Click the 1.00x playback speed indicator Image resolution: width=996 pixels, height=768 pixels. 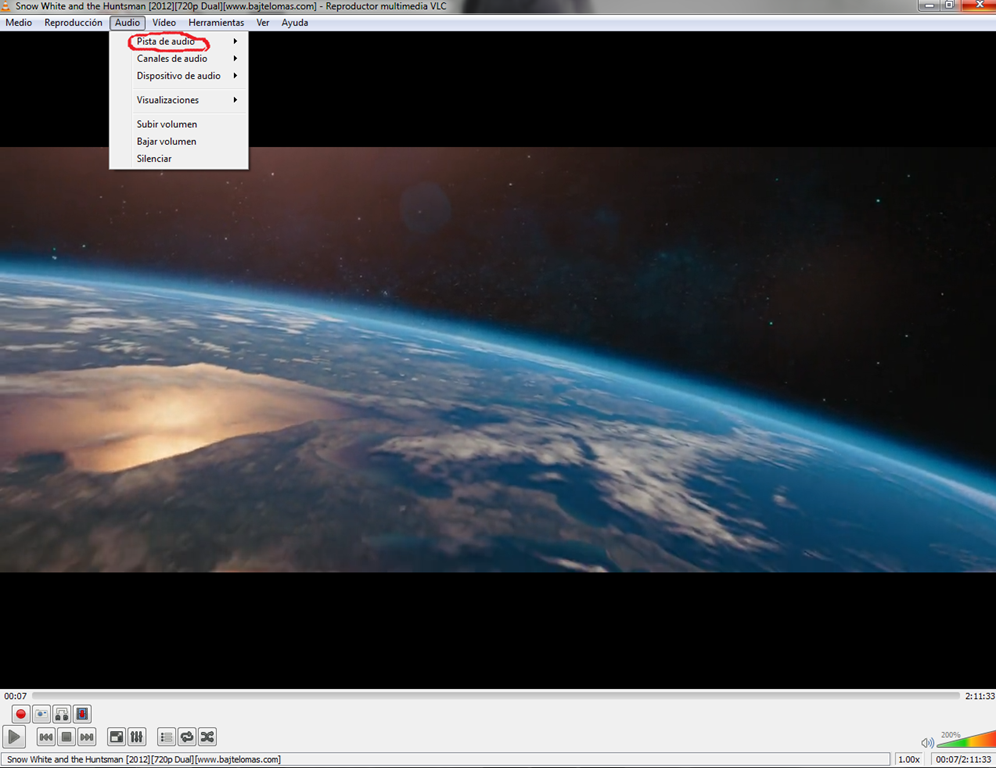coord(909,759)
